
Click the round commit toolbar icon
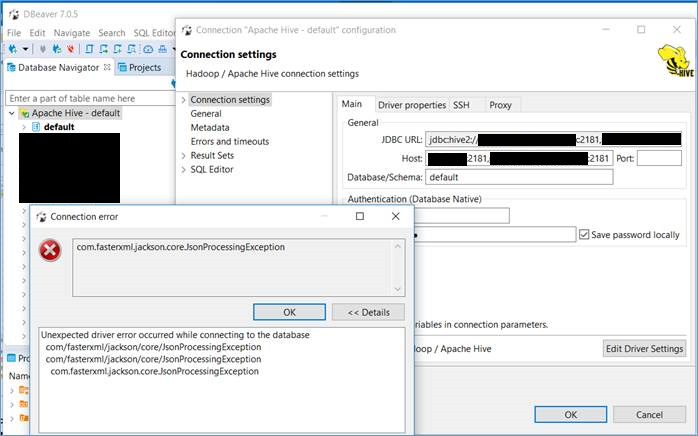(x=148, y=49)
